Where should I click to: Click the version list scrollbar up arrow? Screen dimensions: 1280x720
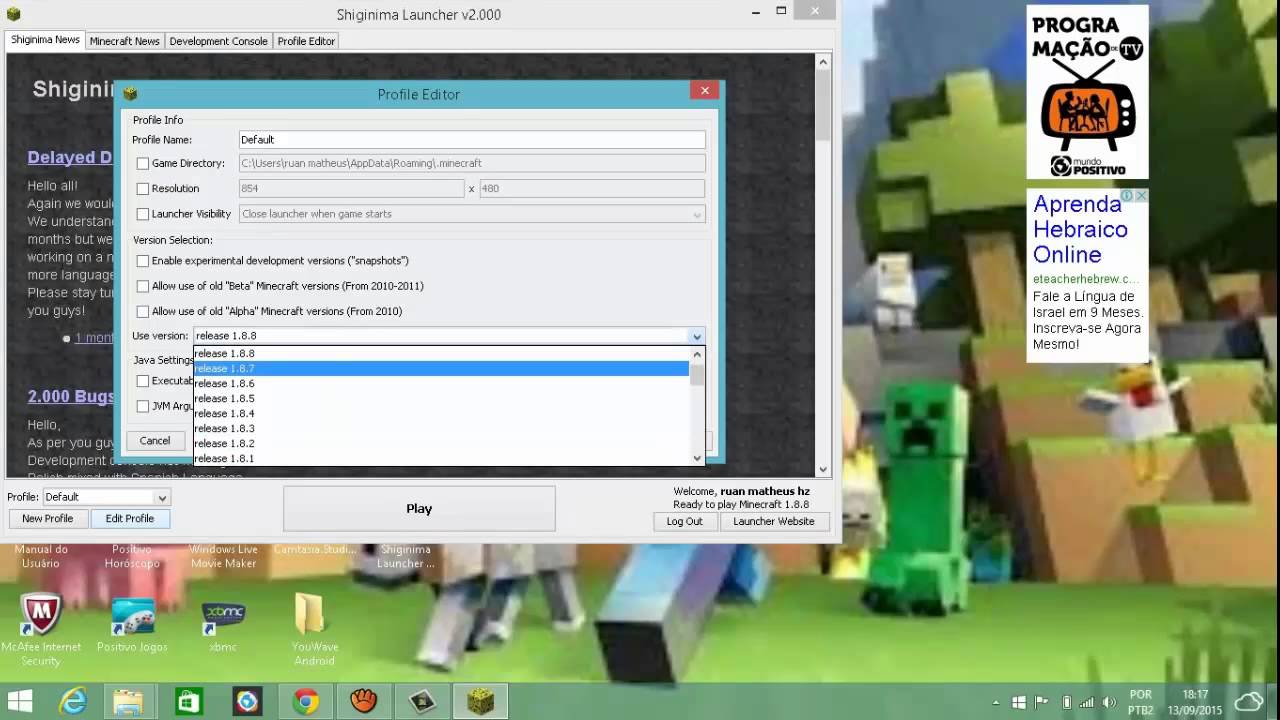coord(698,353)
